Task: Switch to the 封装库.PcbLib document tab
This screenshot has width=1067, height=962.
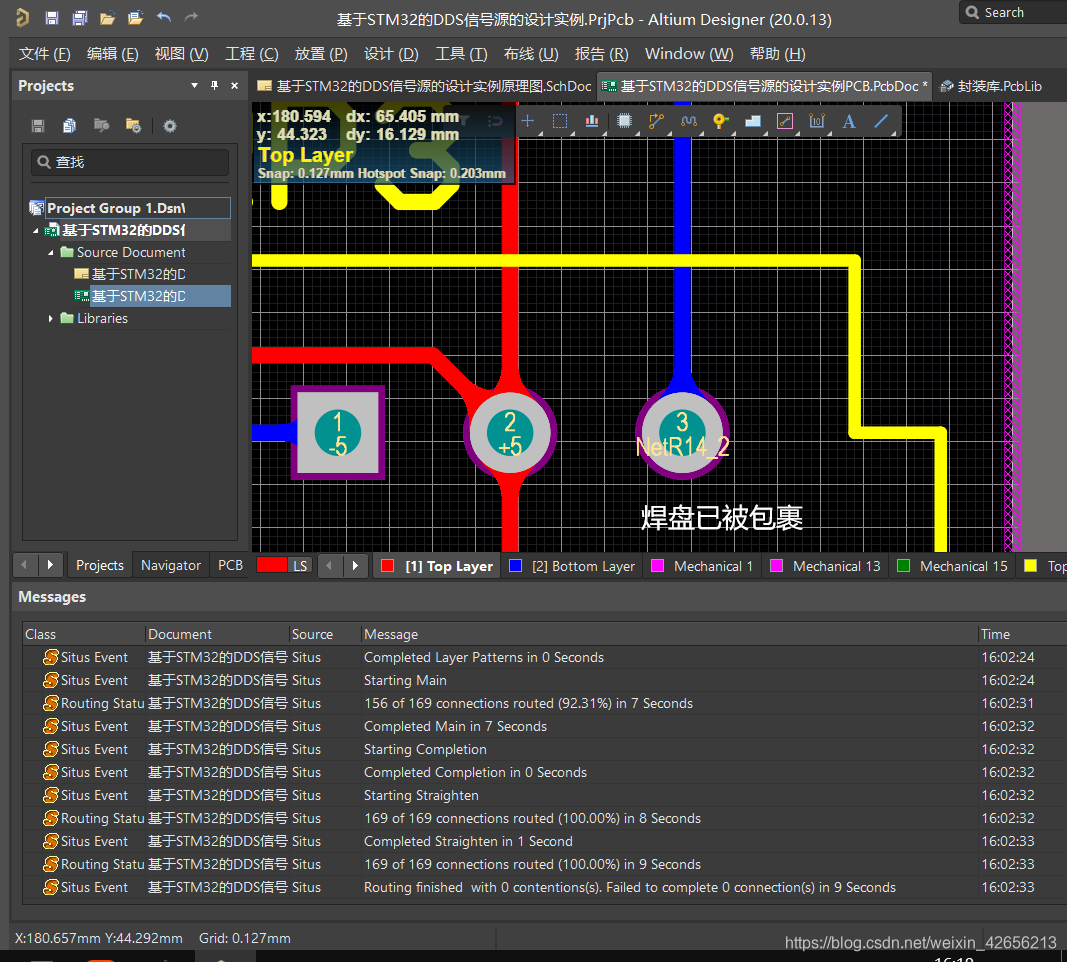Action: click(991, 86)
